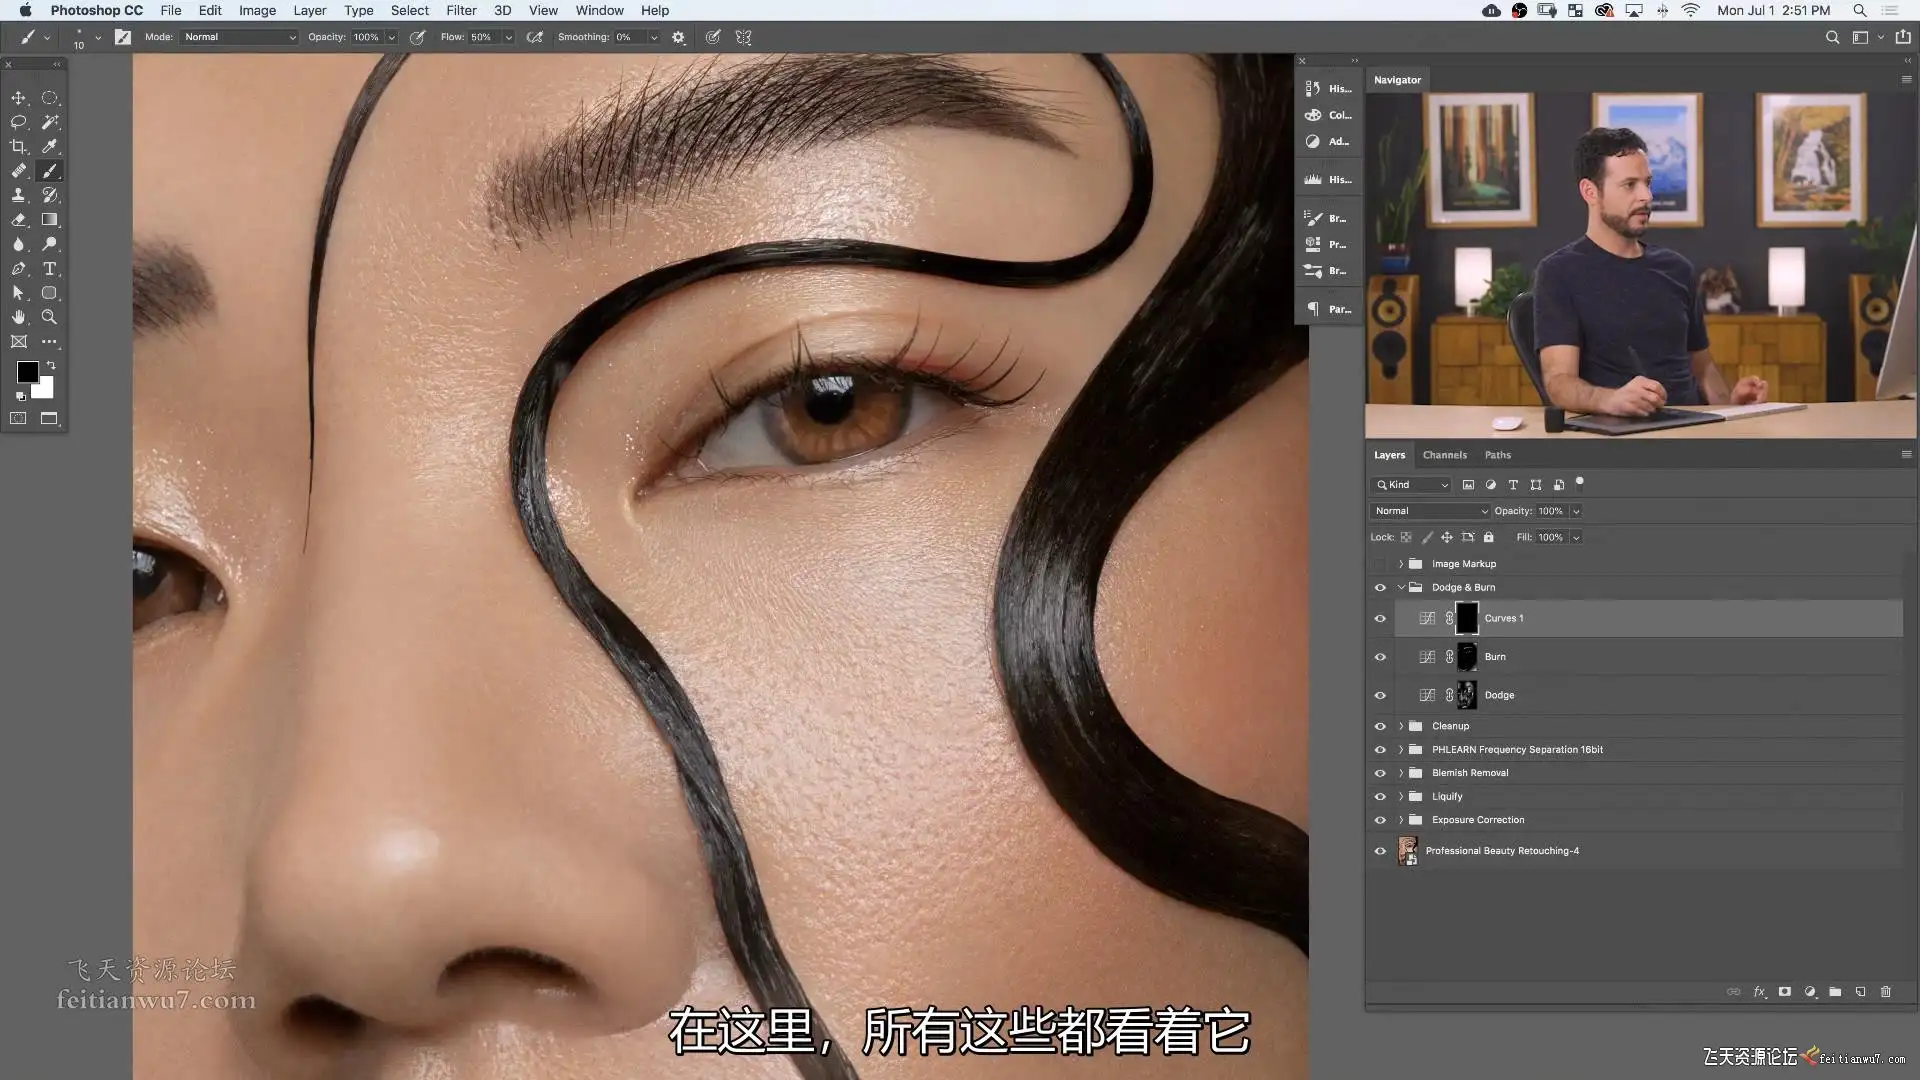Switch to the Channels tab
Viewport: 1920px width, 1080px height.
pos(1444,455)
